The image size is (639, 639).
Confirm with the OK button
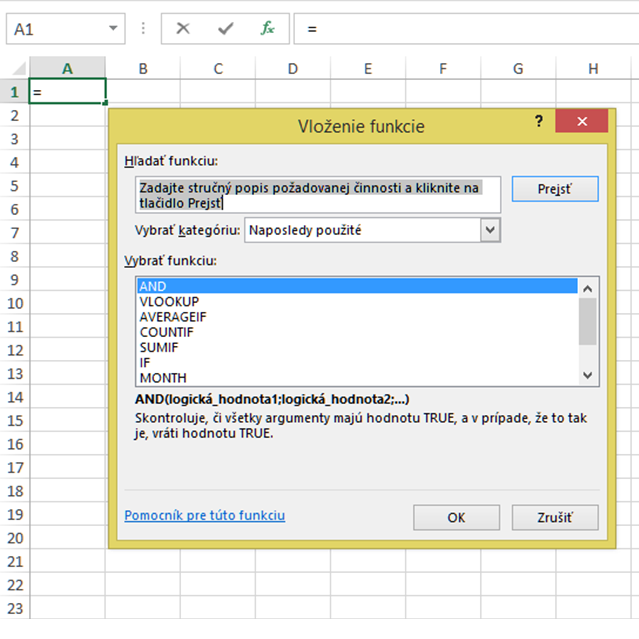click(x=456, y=518)
